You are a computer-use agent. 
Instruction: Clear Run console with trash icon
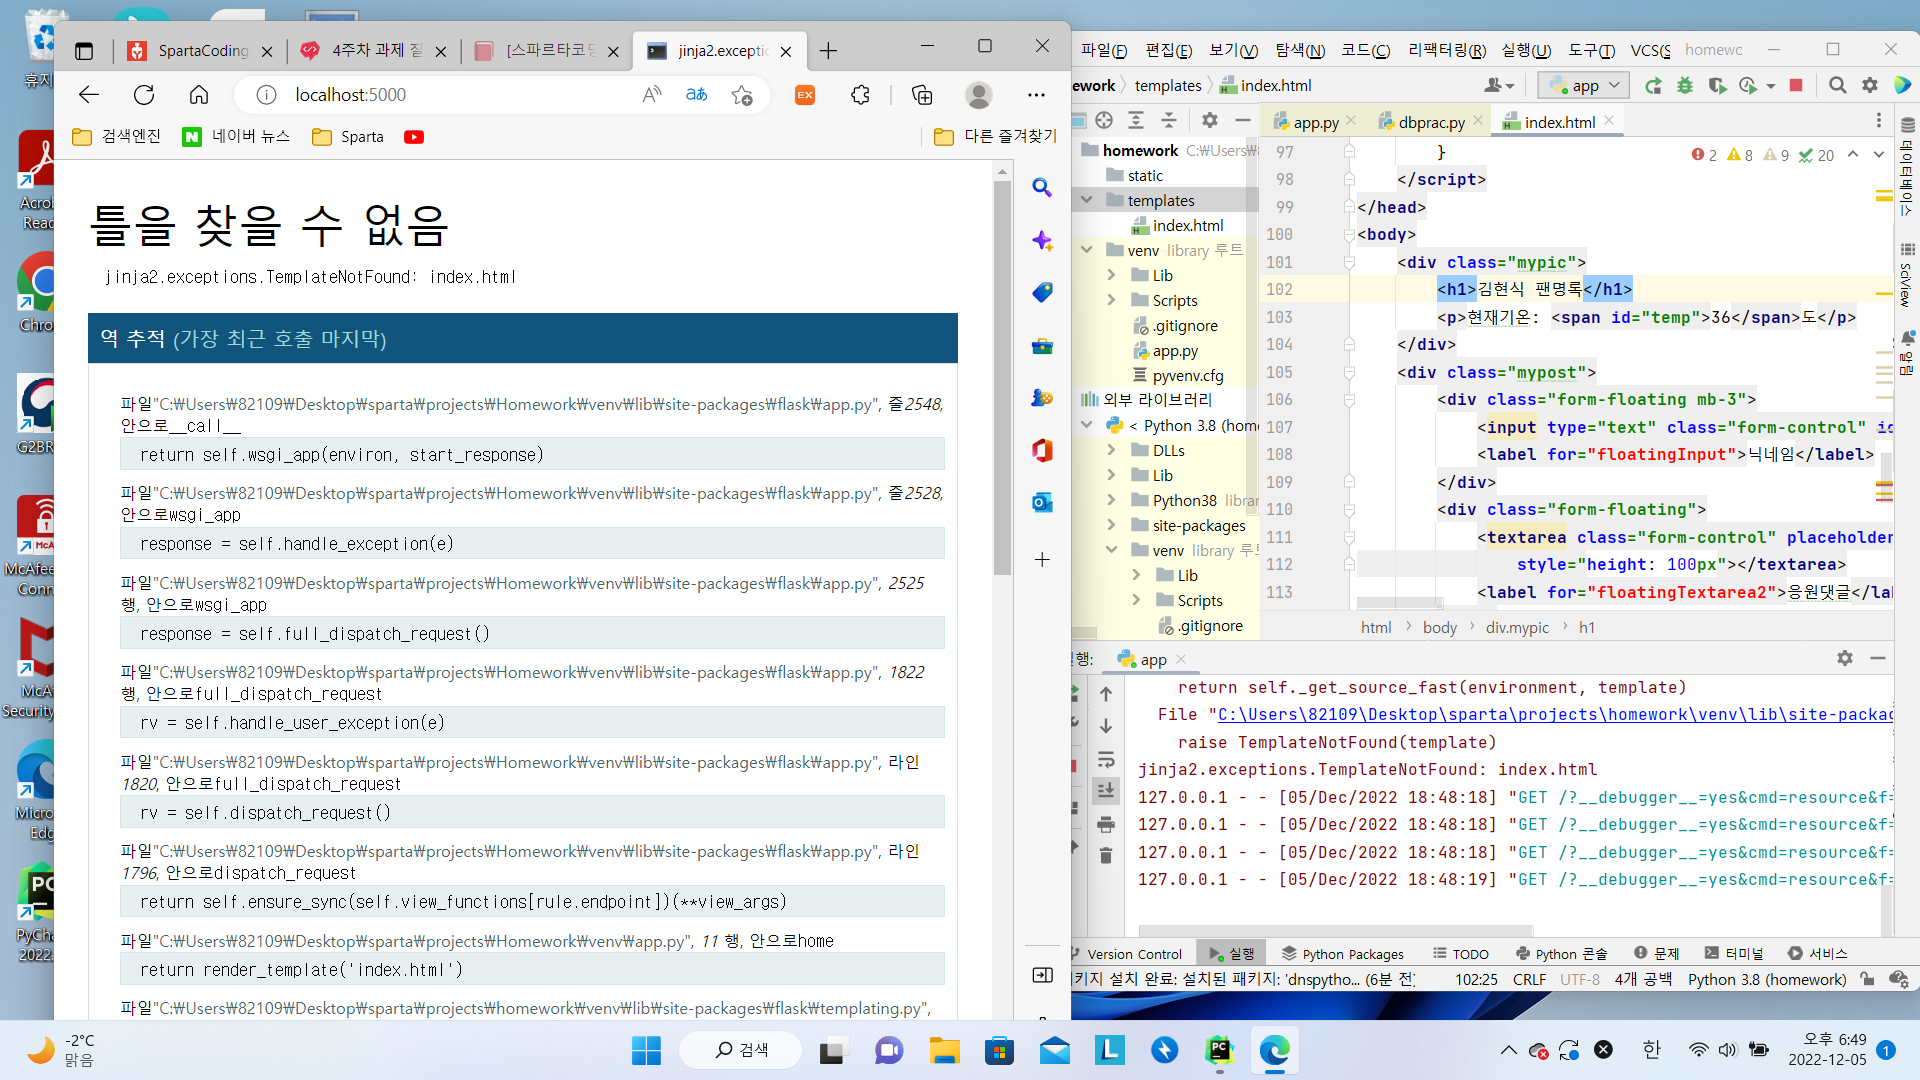click(1106, 855)
